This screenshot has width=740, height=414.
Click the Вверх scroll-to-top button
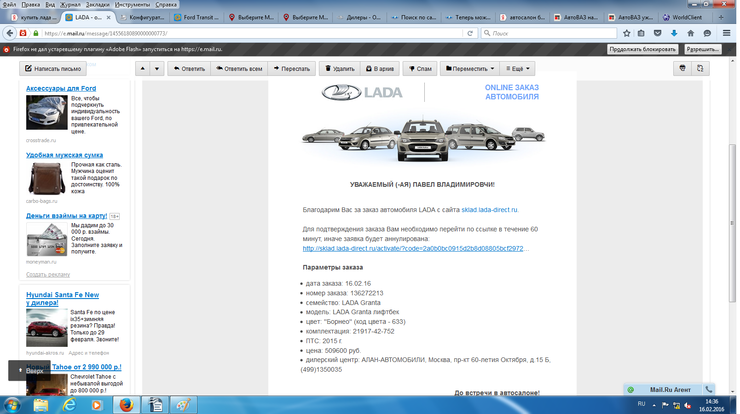point(29,371)
